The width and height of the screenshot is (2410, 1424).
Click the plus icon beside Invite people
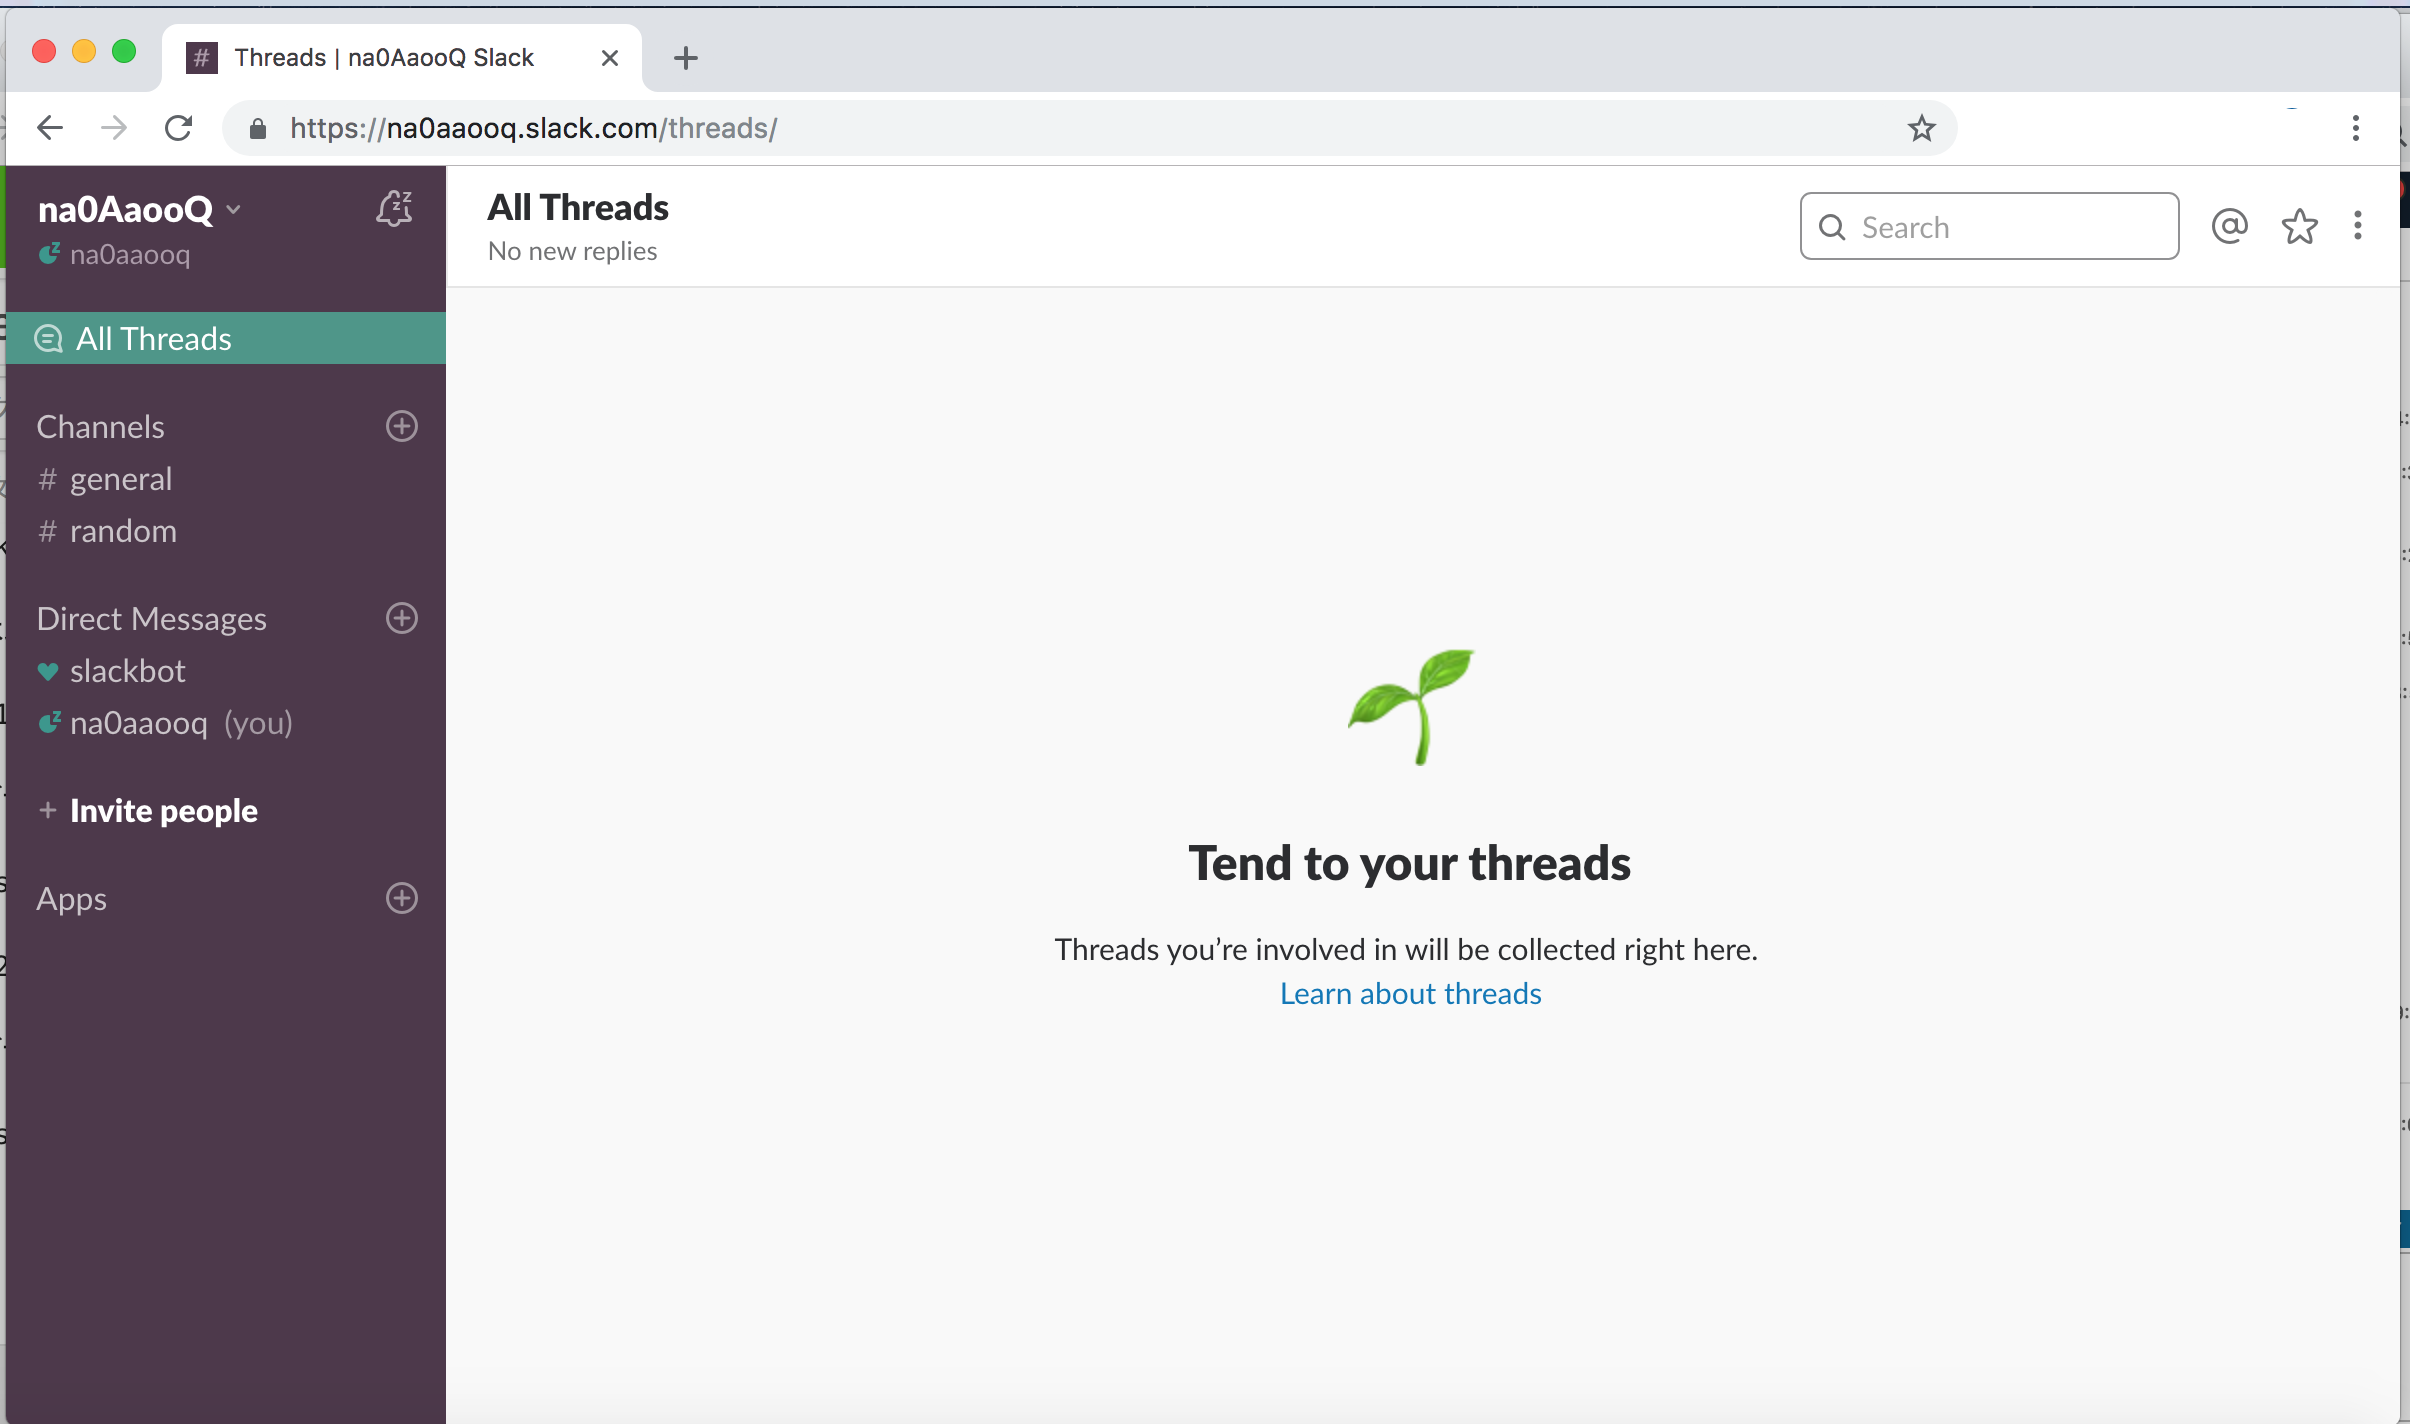tap(47, 810)
